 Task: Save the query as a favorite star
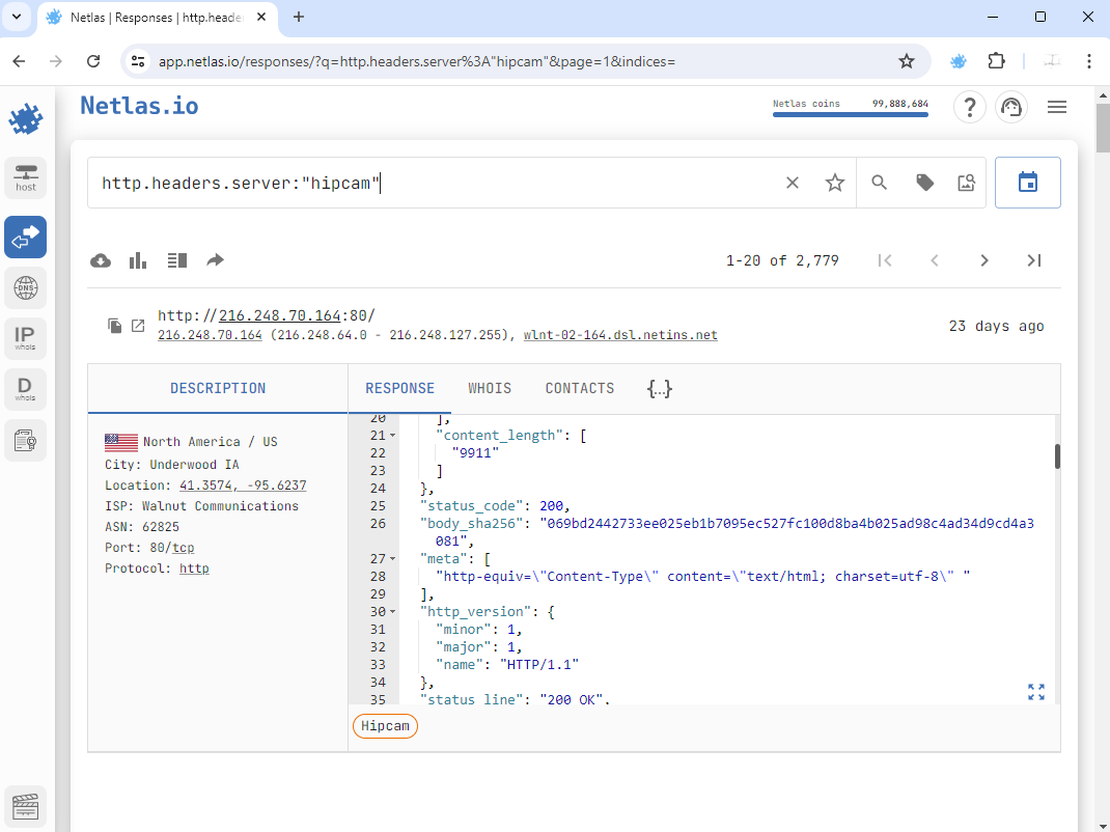(835, 182)
